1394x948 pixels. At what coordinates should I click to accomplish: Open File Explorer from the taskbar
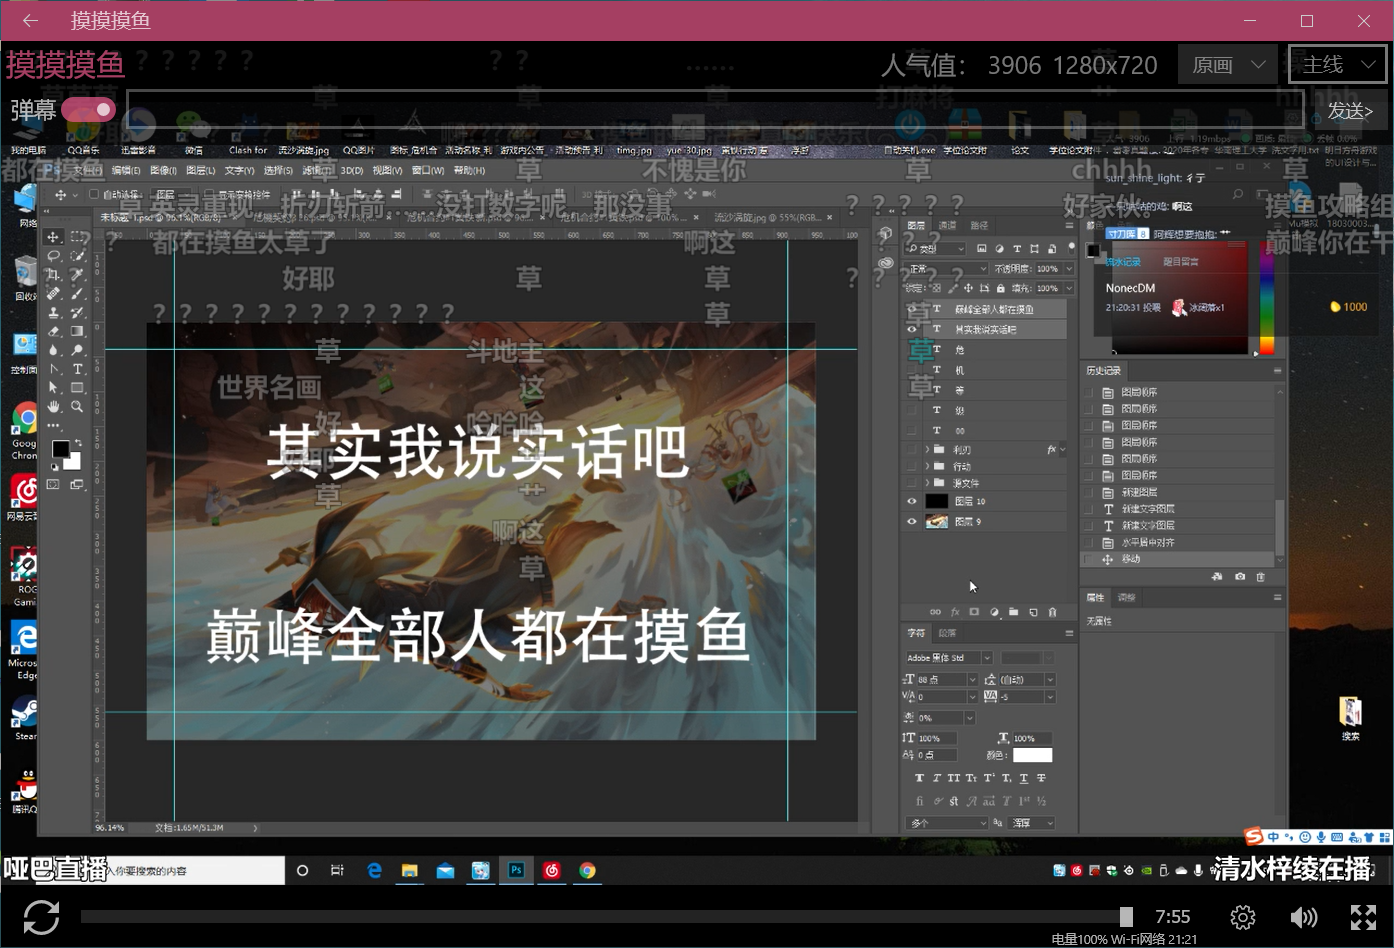tap(409, 870)
